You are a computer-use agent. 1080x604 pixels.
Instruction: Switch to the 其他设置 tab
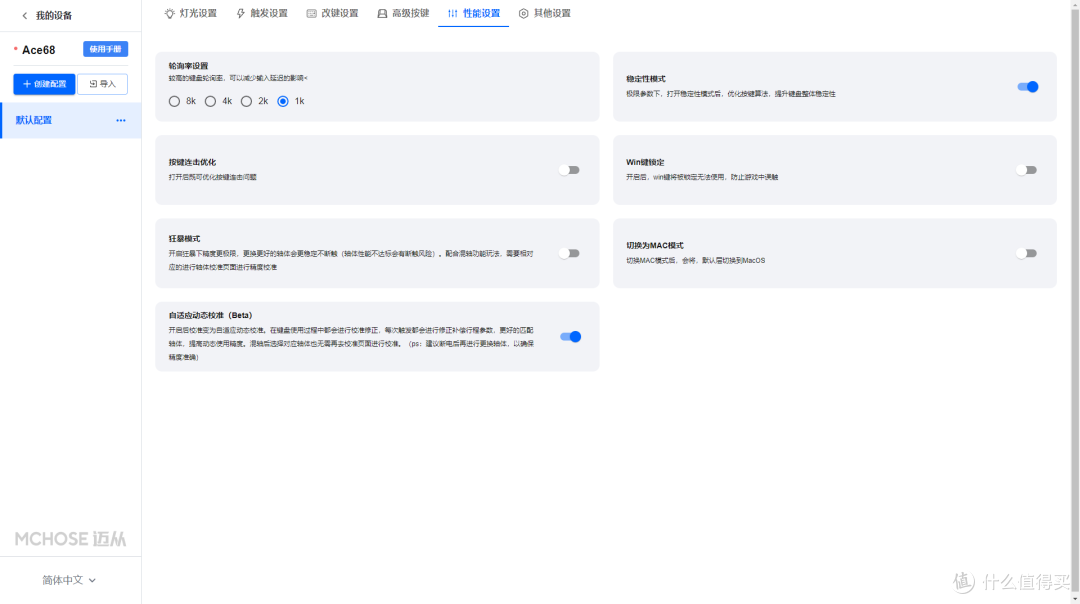tap(544, 13)
